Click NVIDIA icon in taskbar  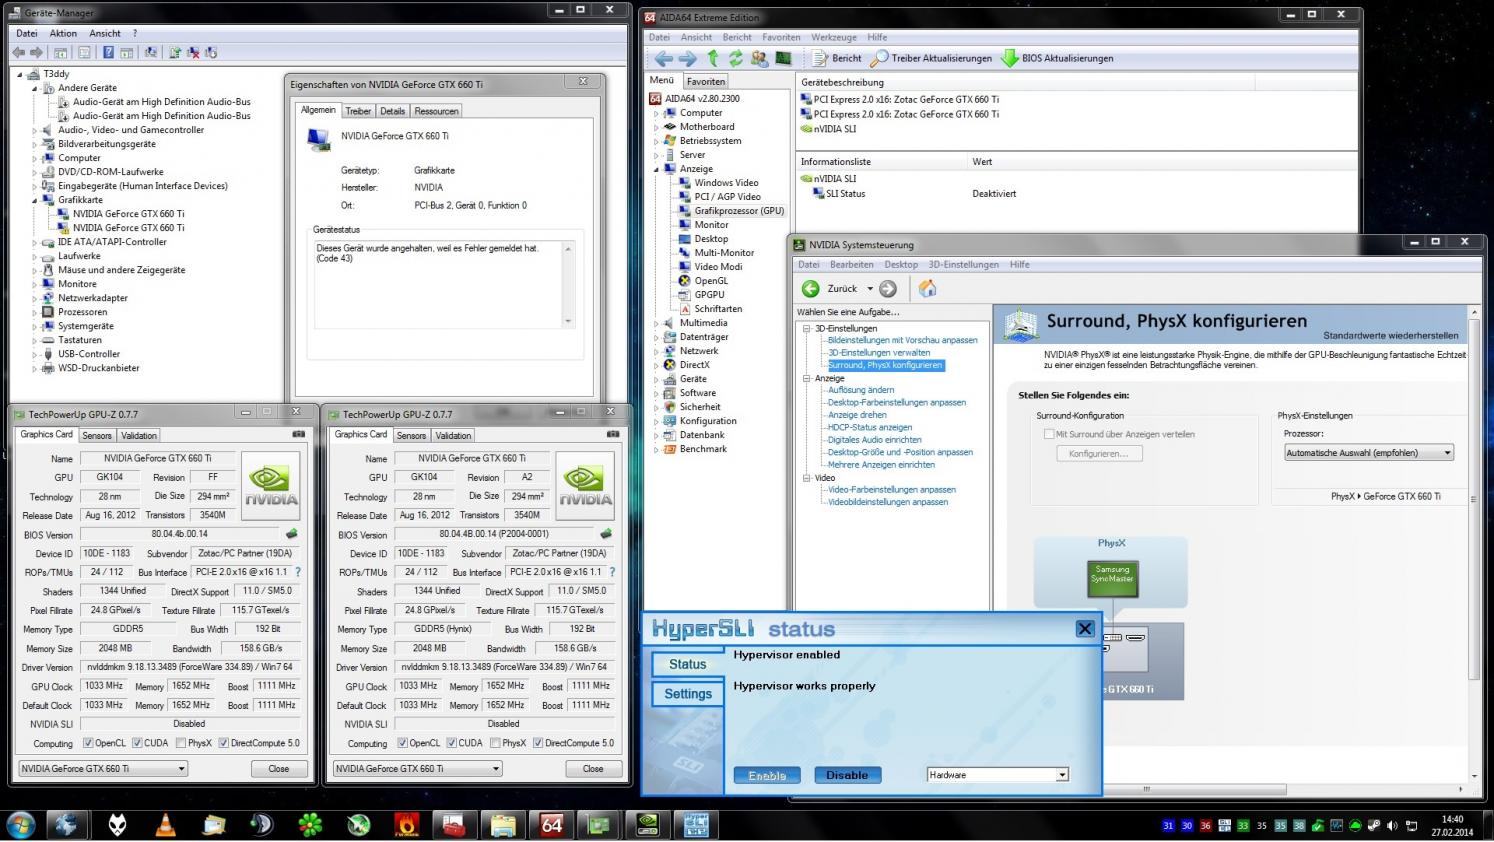647,824
